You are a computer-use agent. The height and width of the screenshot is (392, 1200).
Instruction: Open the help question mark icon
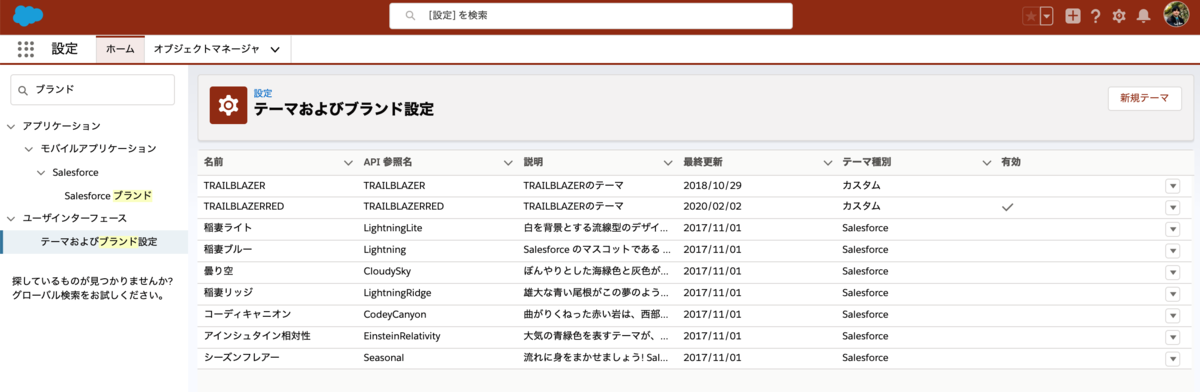coord(1096,16)
